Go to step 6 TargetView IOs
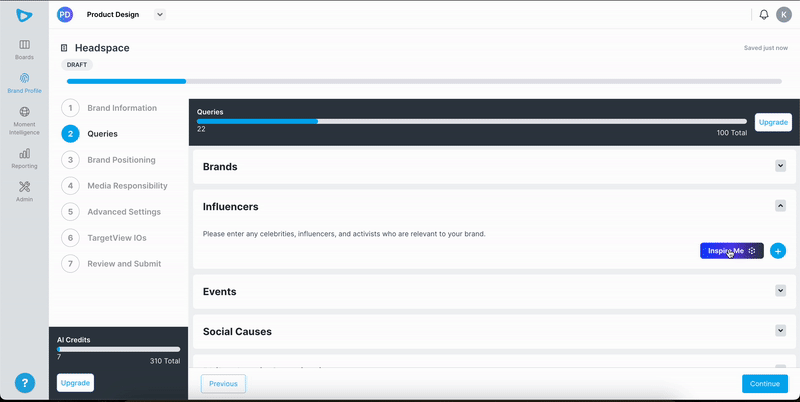The width and height of the screenshot is (800, 402). tap(104, 238)
